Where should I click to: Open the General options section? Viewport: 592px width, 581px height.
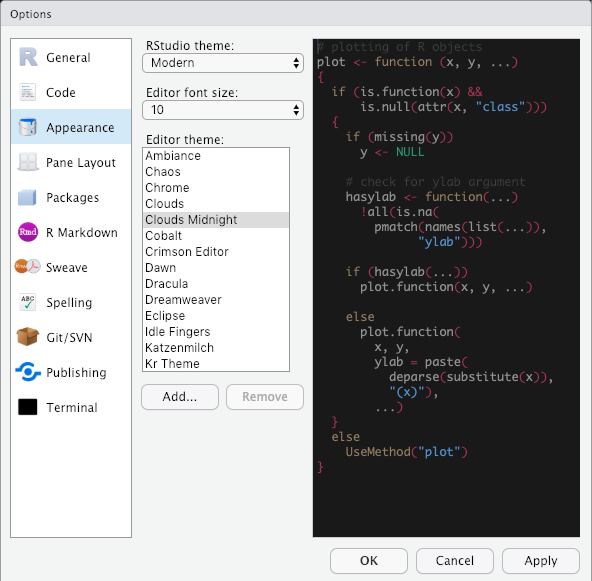71,57
